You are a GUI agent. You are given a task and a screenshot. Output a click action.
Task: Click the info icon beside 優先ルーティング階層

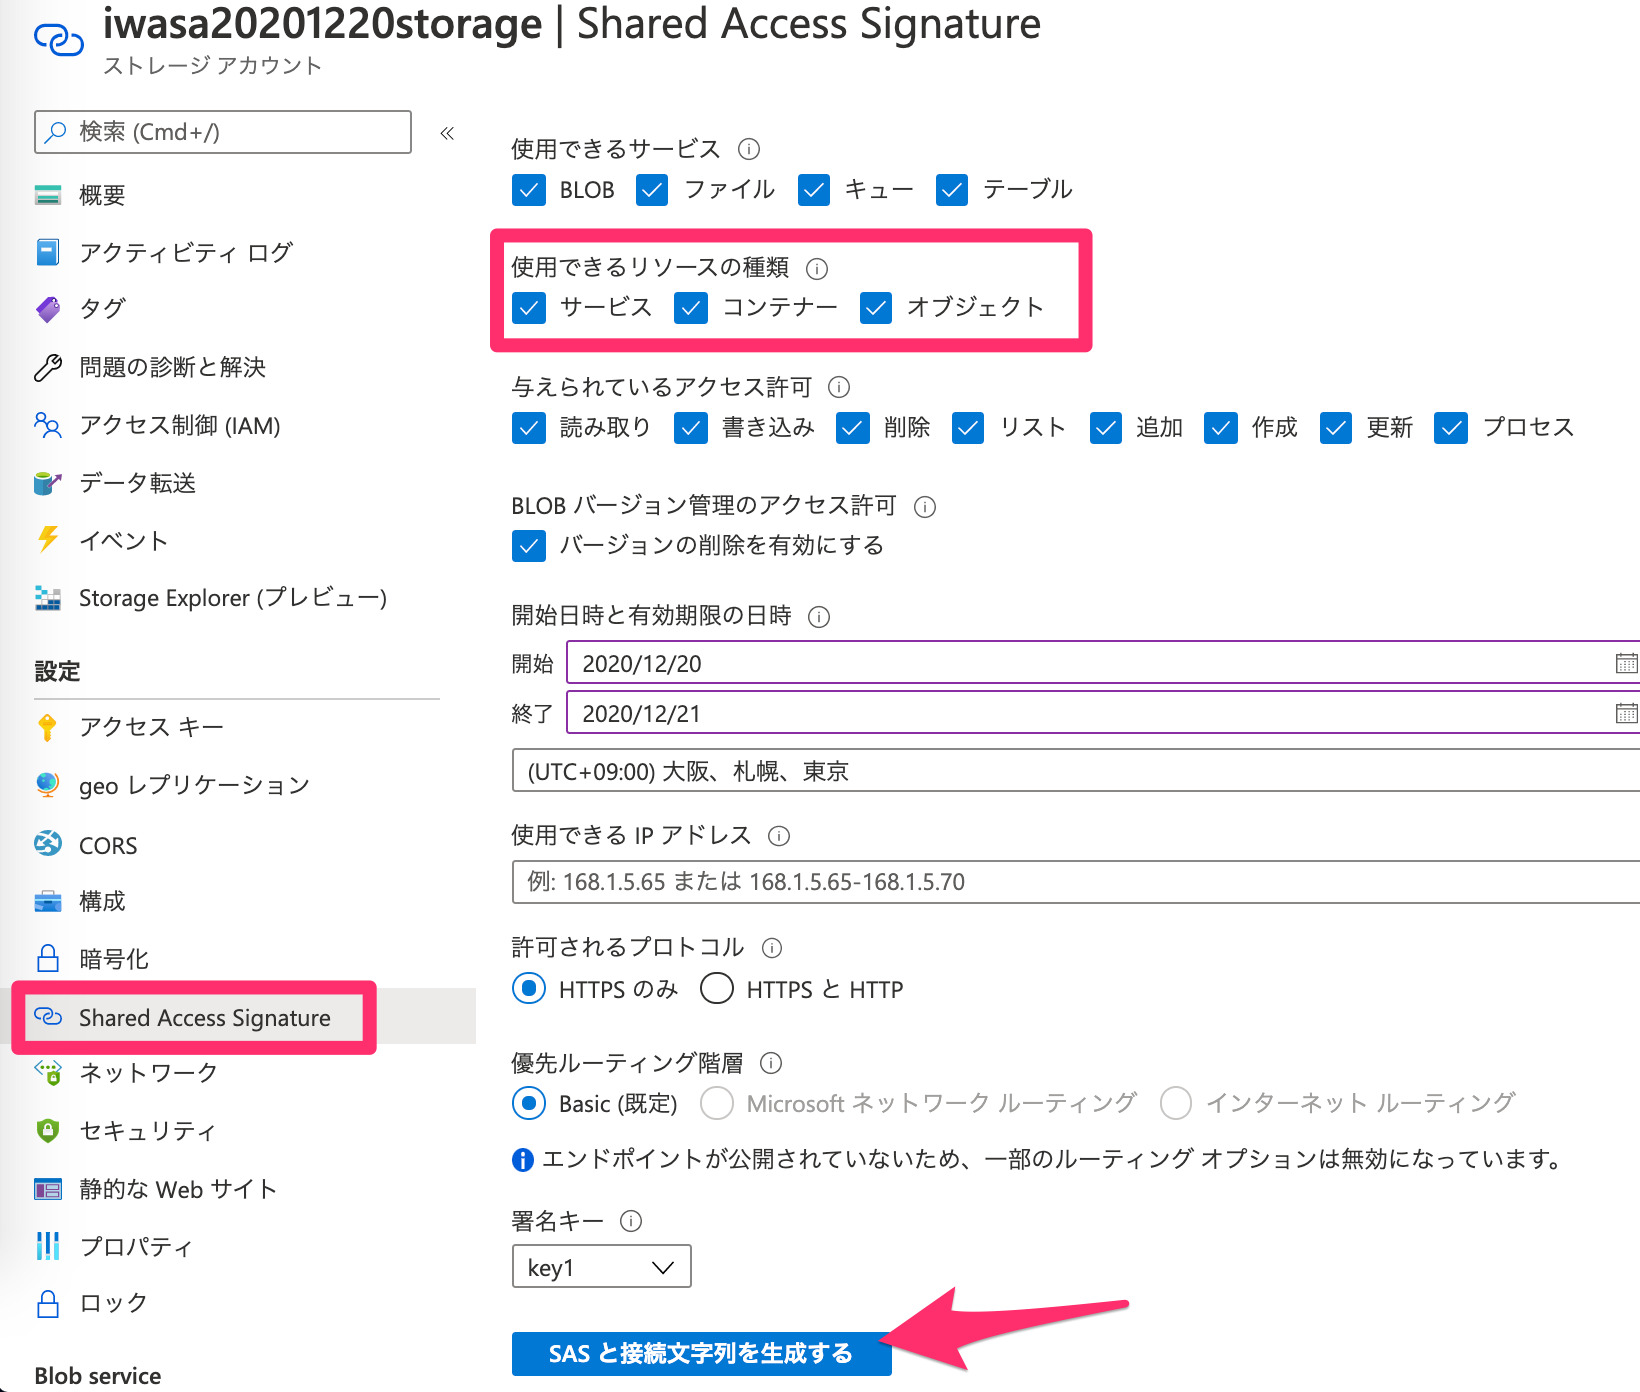(x=771, y=1063)
